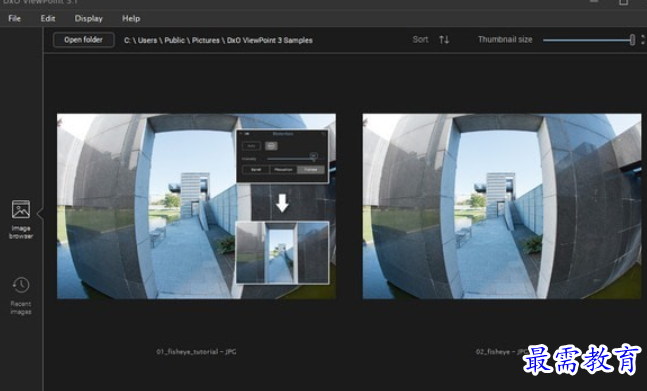The image size is (647, 391).
Task: Click Public in the folder path
Action: coord(175,40)
